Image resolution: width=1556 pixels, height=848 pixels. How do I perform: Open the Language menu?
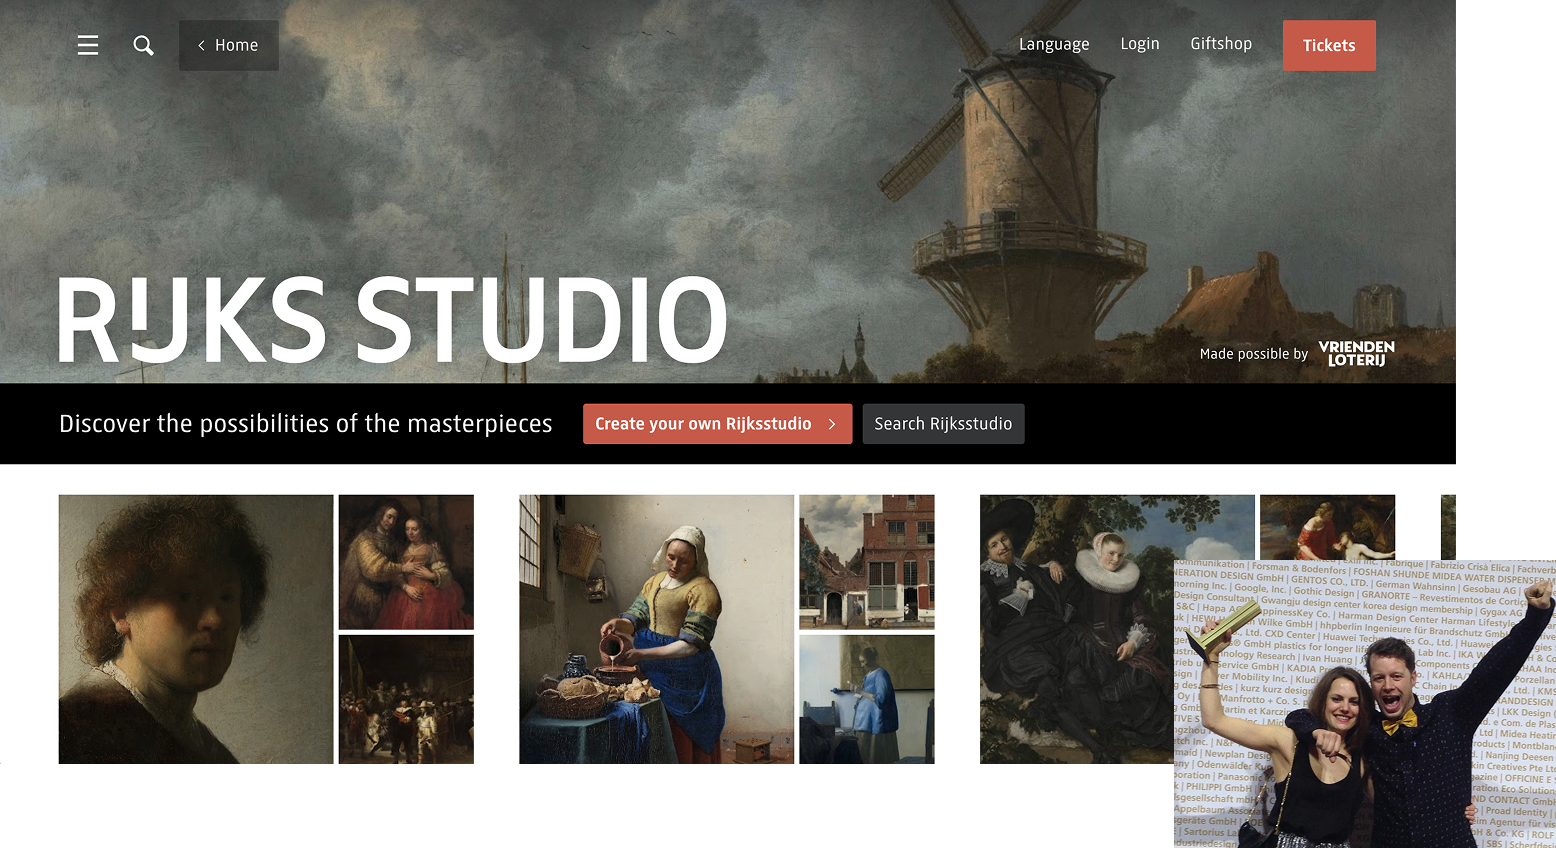tap(1054, 44)
